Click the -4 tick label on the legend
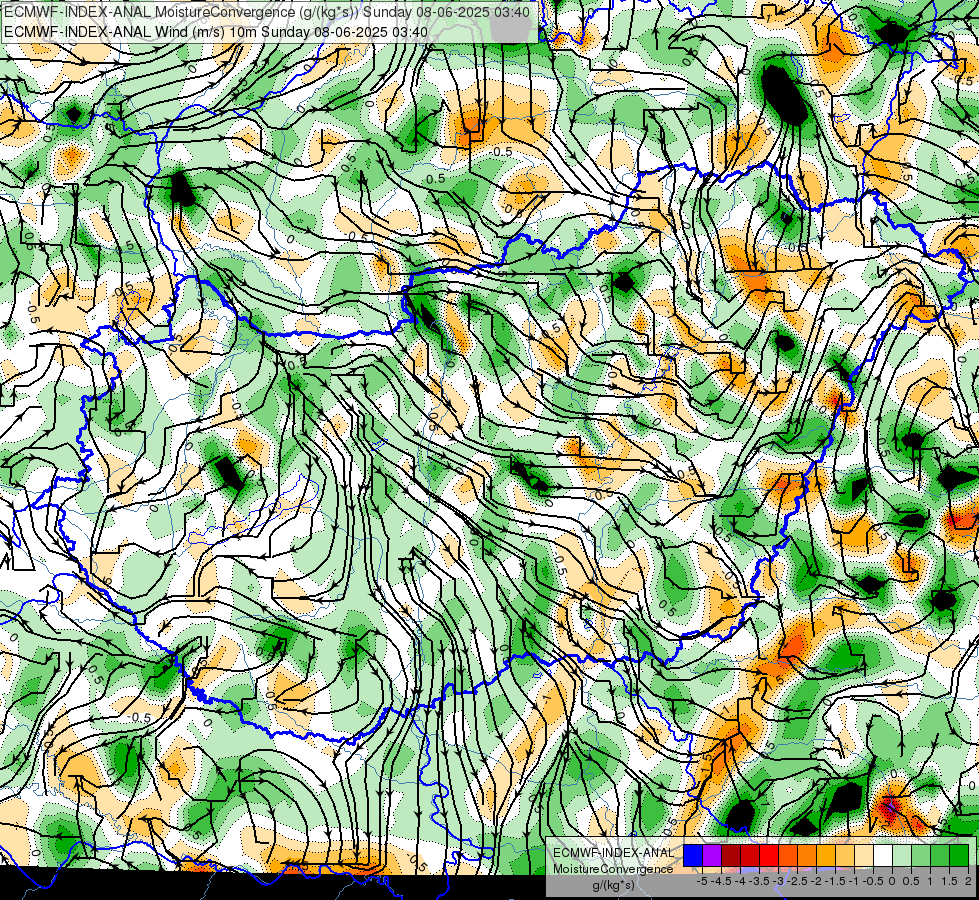This screenshot has width=979, height=900. coord(740,881)
